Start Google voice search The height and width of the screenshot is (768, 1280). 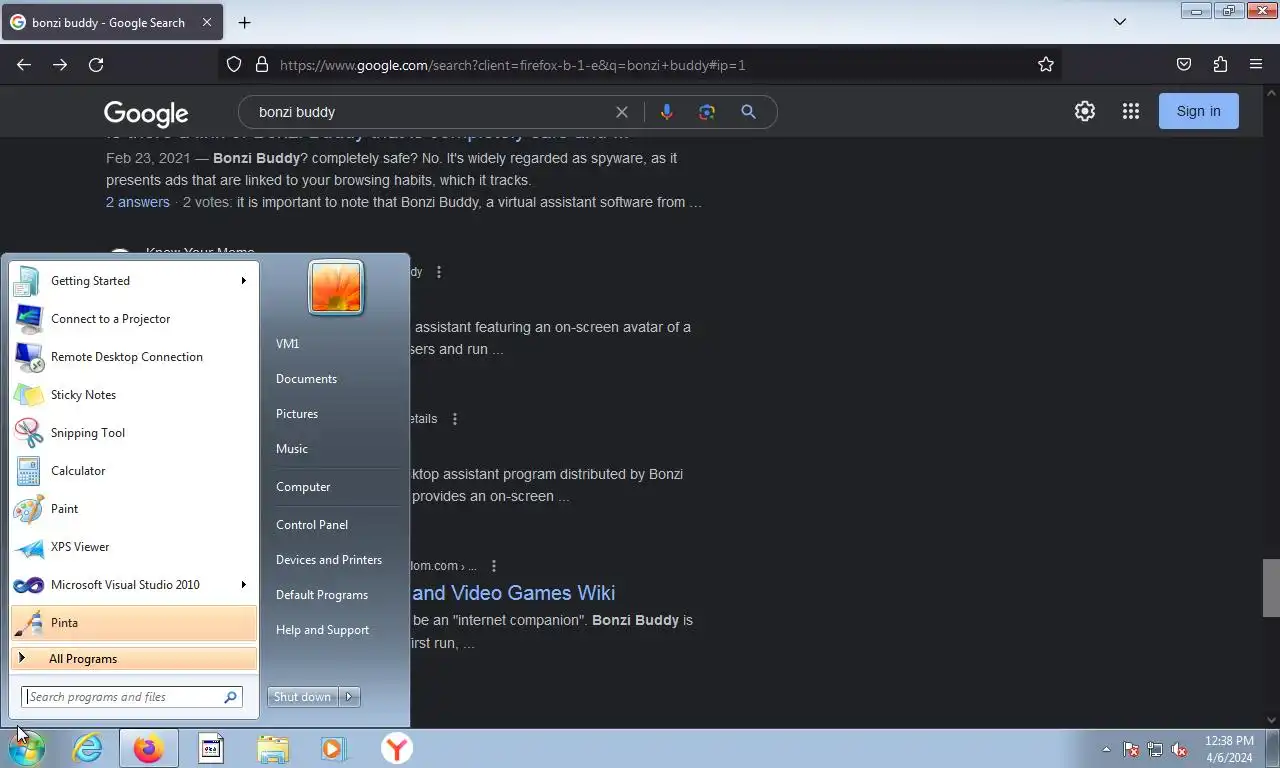tap(667, 112)
